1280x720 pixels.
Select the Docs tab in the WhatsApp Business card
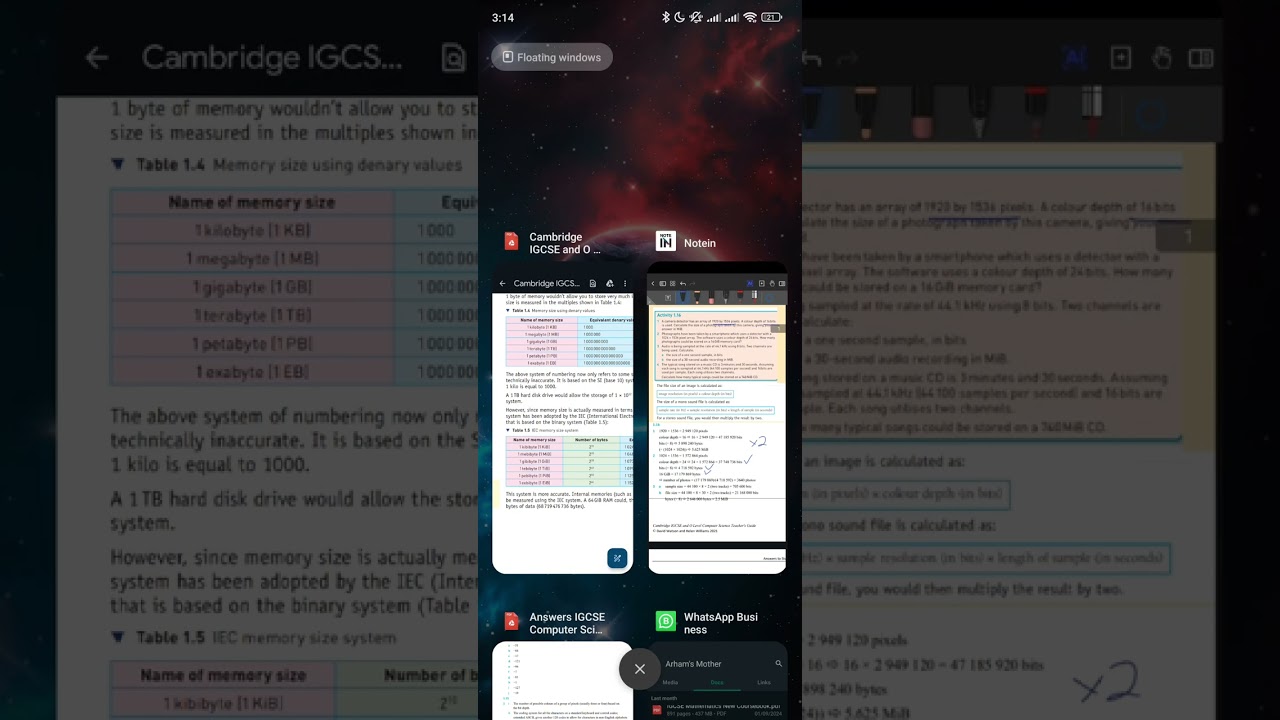pyautogui.click(x=717, y=682)
